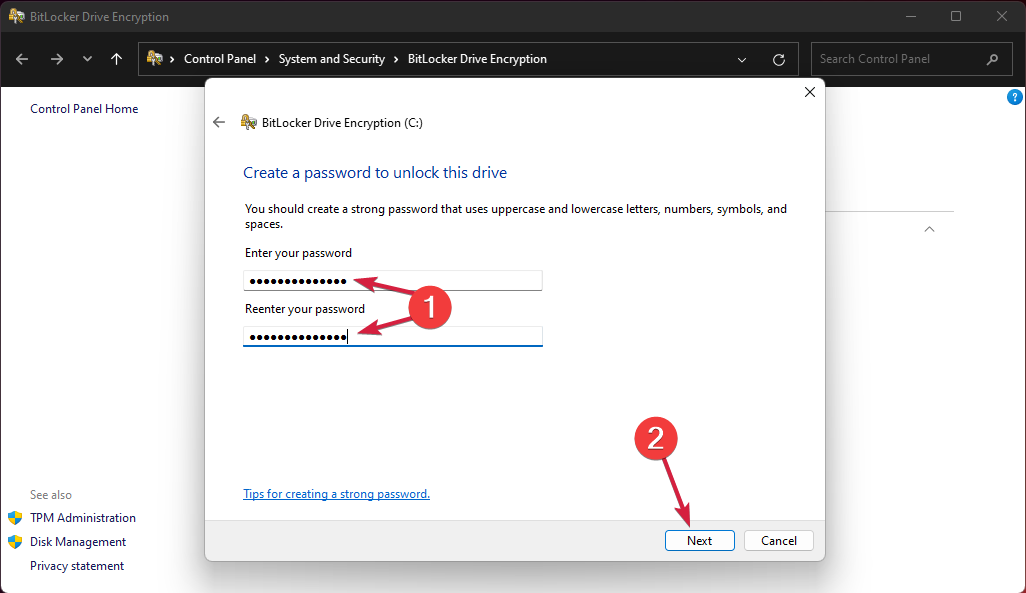
Task: Click the TPM Administration shield icon
Action: [17, 517]
